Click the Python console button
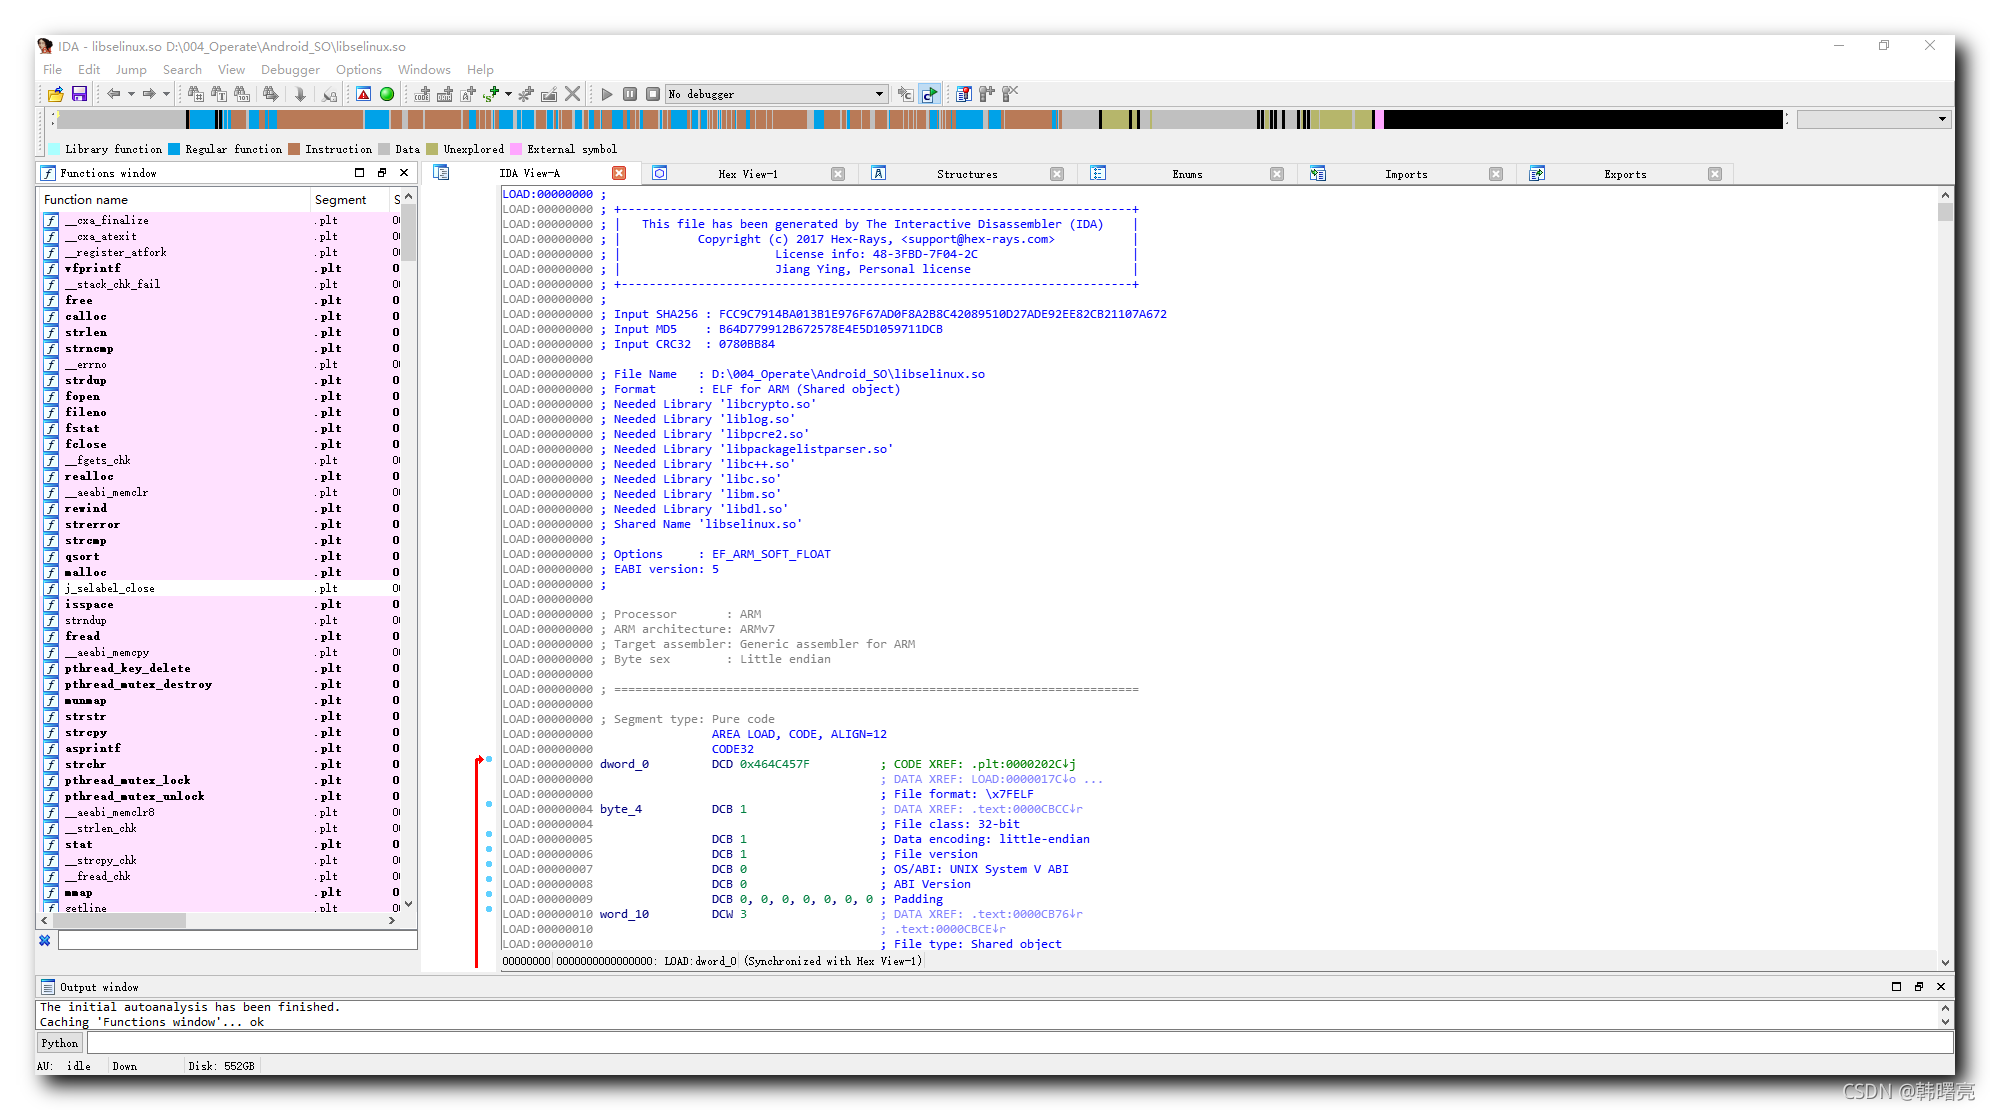Image resolution: width=1990 pixels, height=1110 pixels. pos(60,1043)
